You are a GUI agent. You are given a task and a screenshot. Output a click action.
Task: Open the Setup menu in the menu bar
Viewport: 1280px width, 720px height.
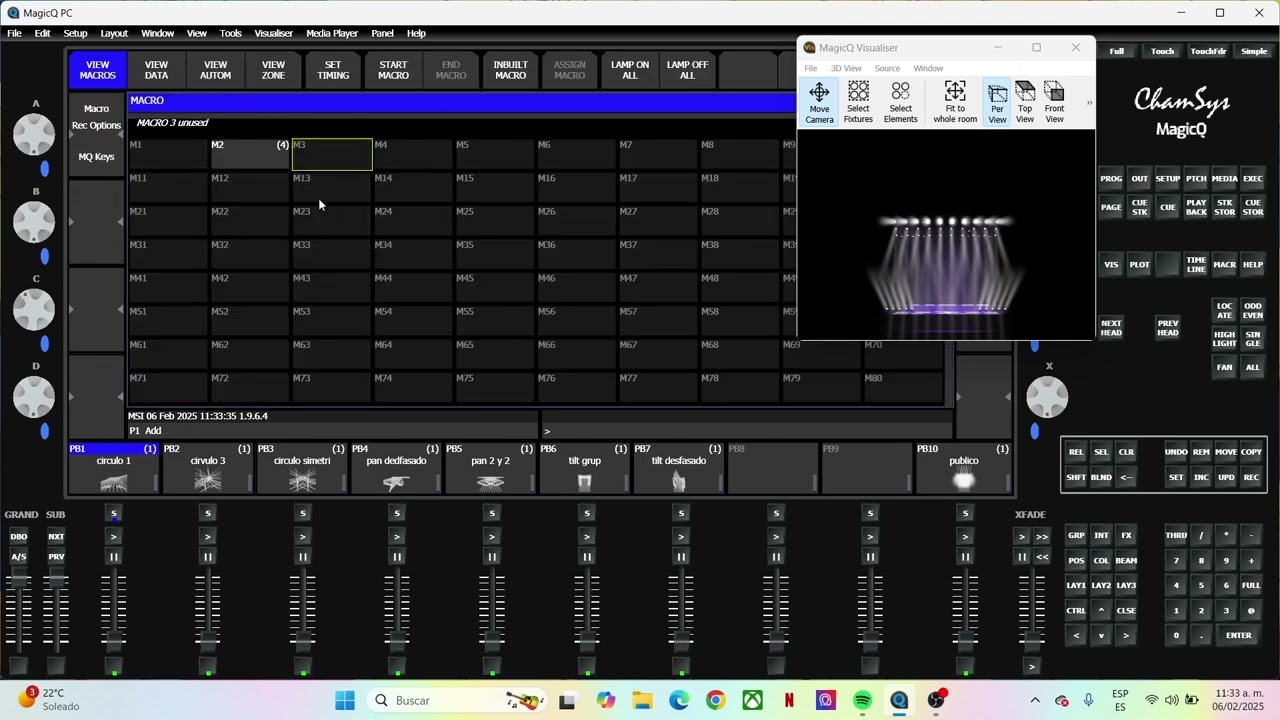(x=75, y=33)
